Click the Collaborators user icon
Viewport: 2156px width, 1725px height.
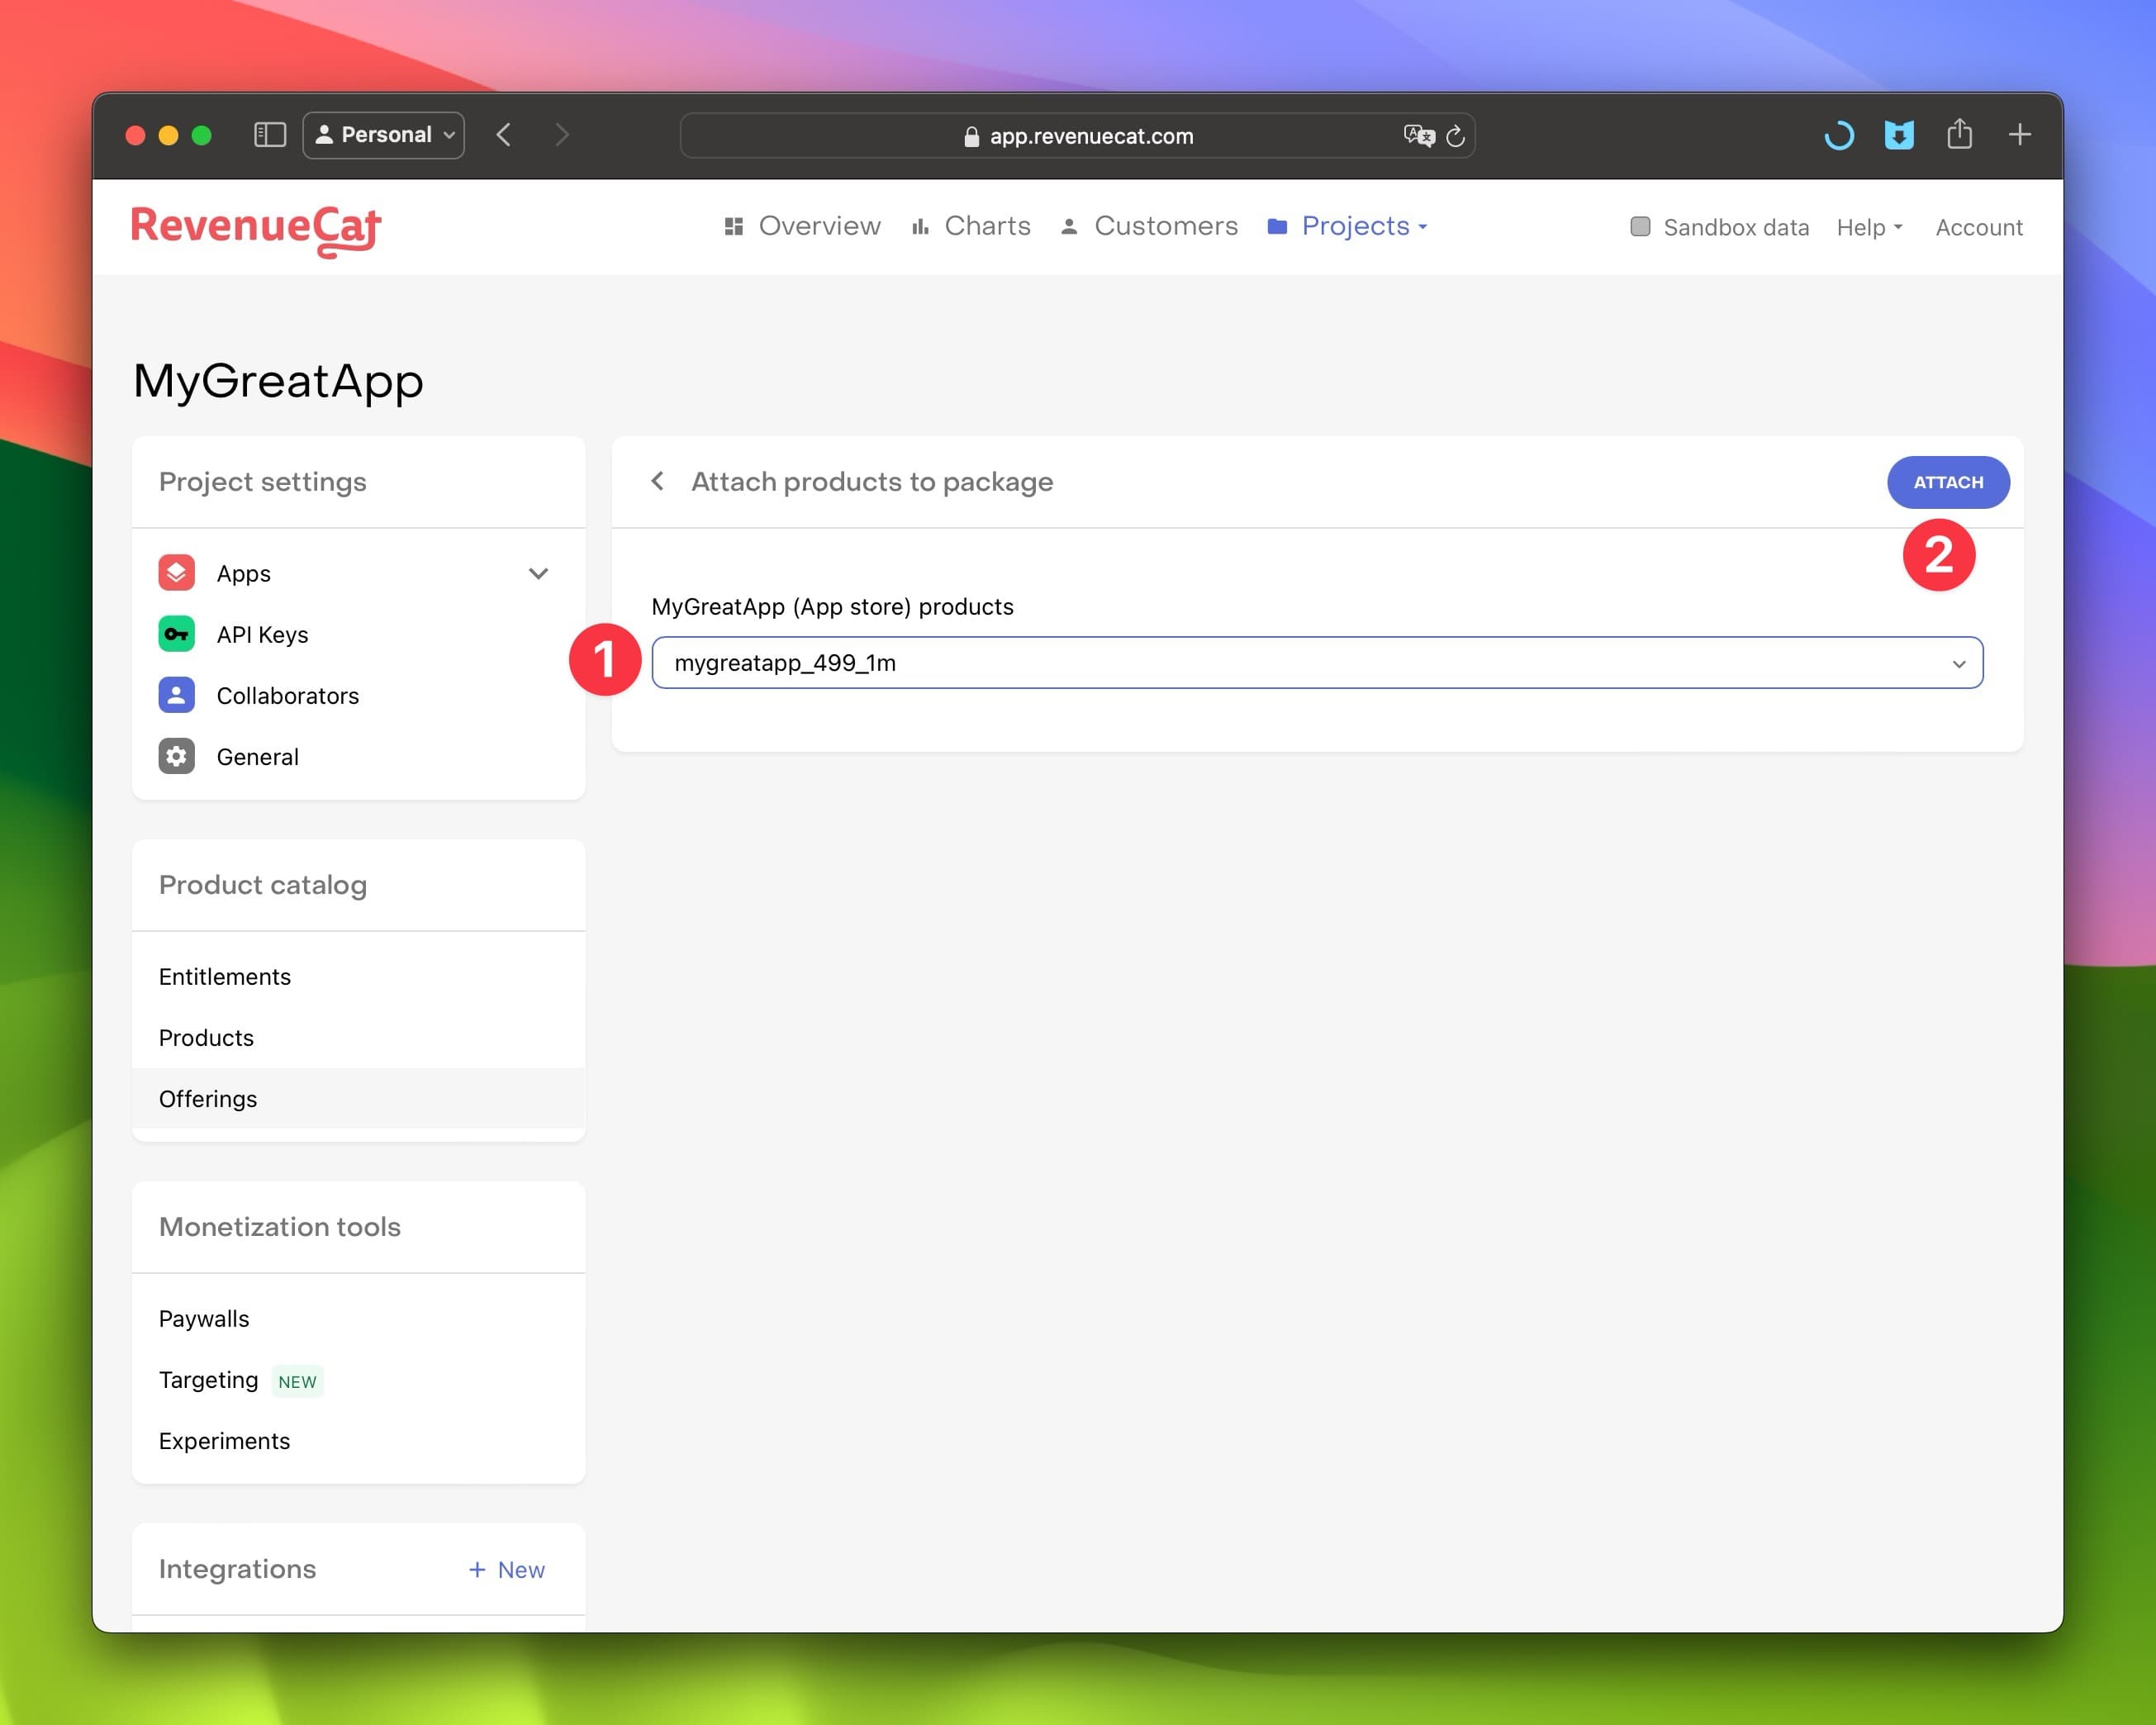coord(176,693)
